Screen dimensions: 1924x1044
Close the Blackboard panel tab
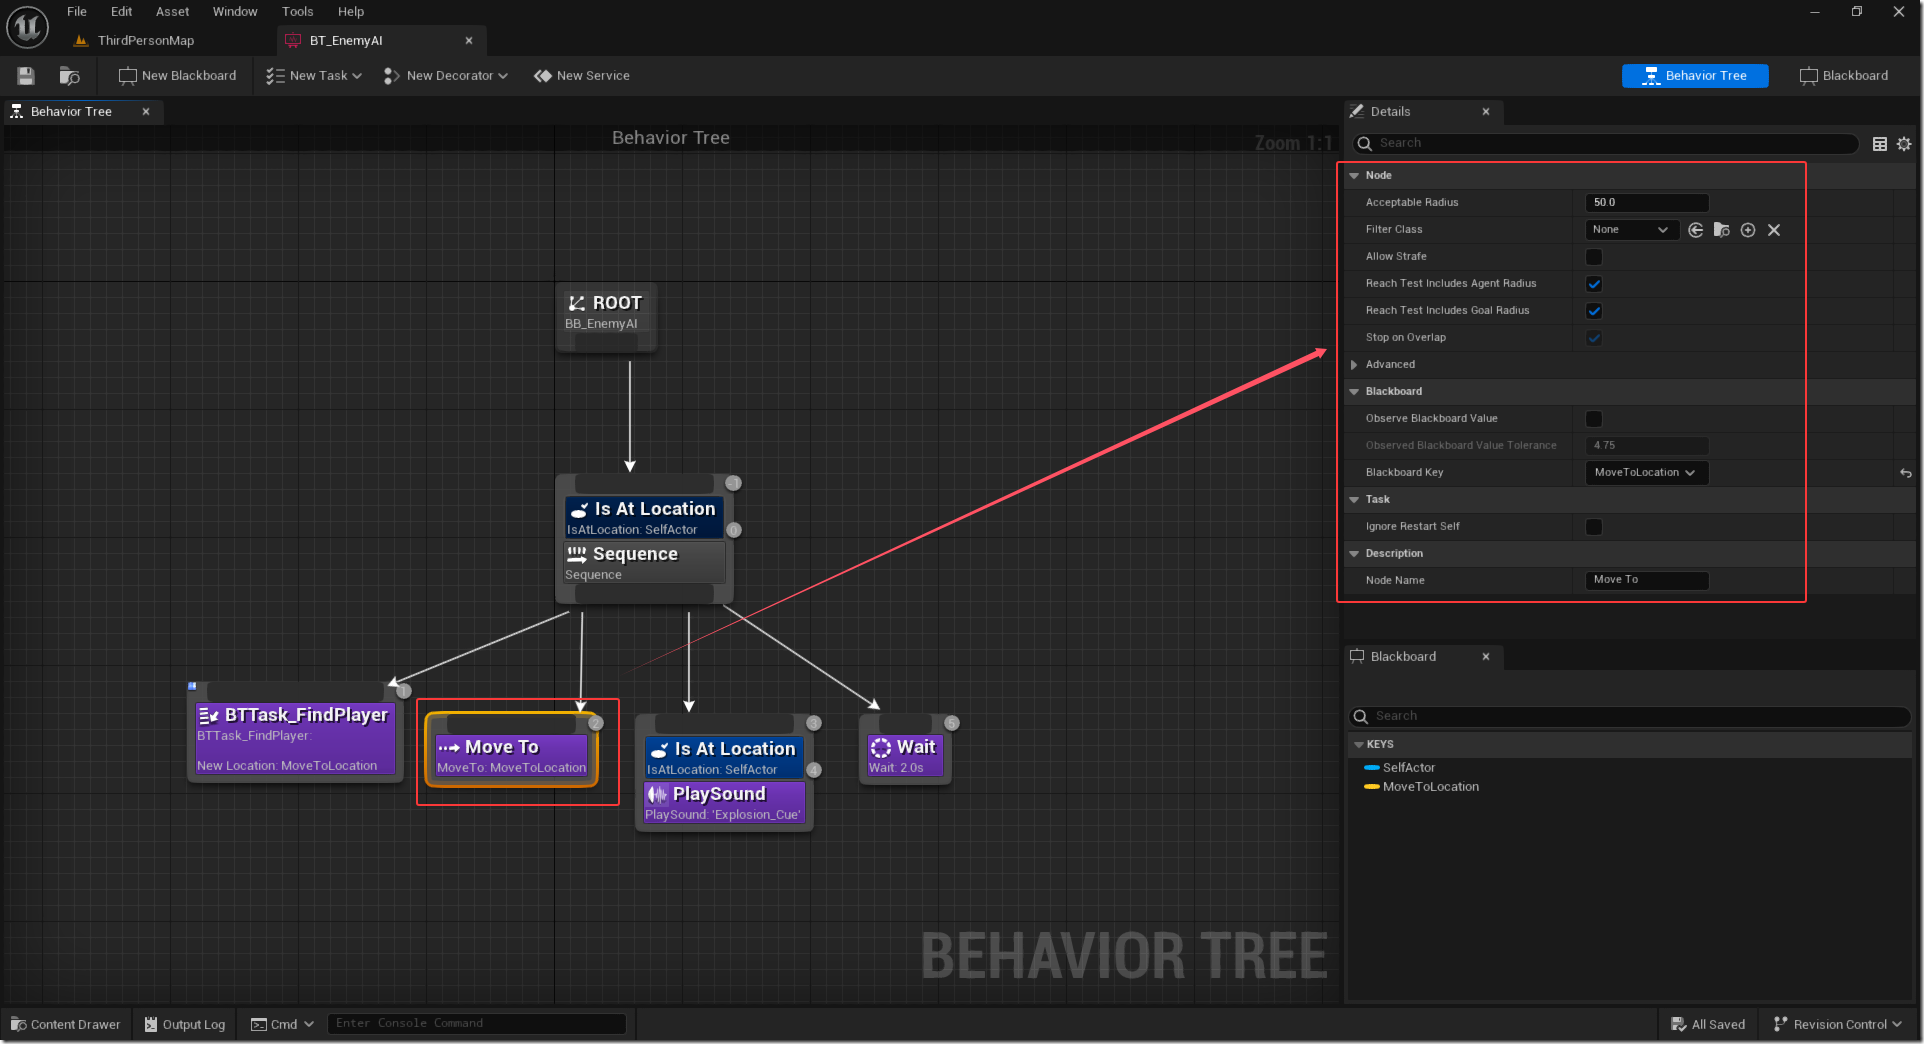[x=1486, y=657]
